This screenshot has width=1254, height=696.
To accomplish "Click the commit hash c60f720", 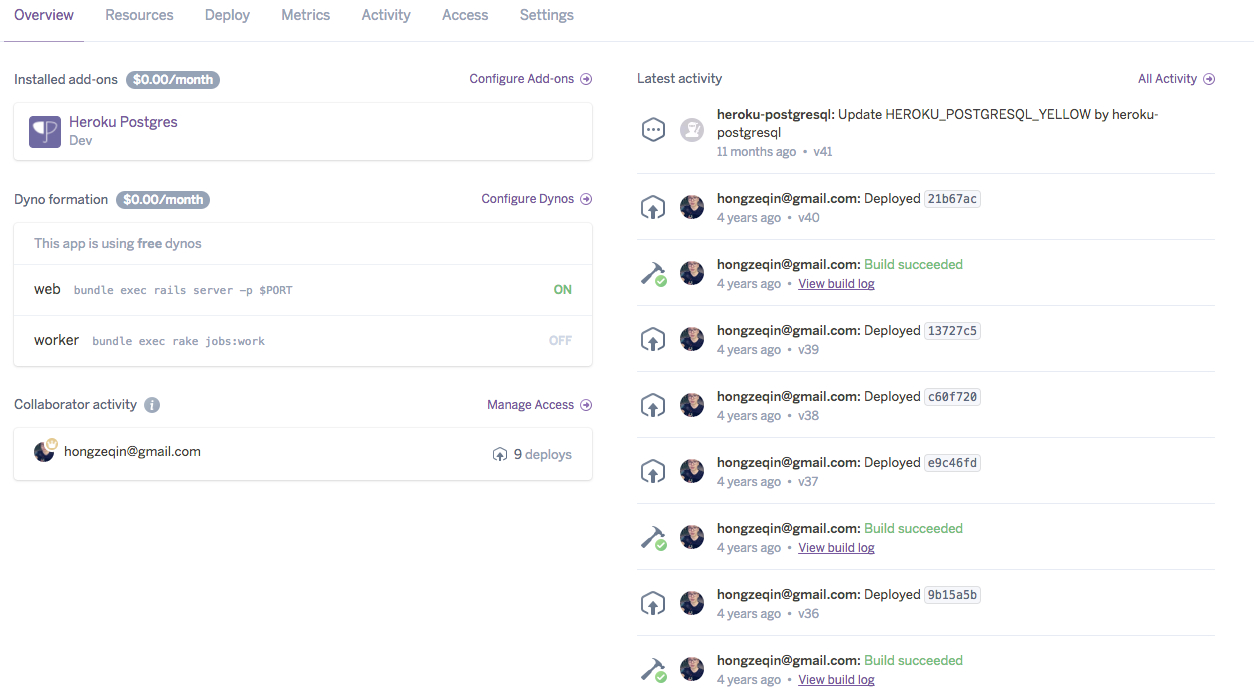I will (x=952, y=397).
